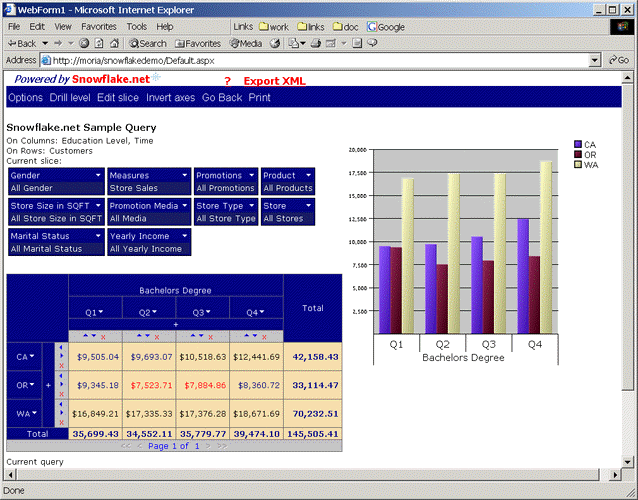This screenshot has width=638, height=500.
Task: Open the Tools menu
Action: click(x=137, y=26)
